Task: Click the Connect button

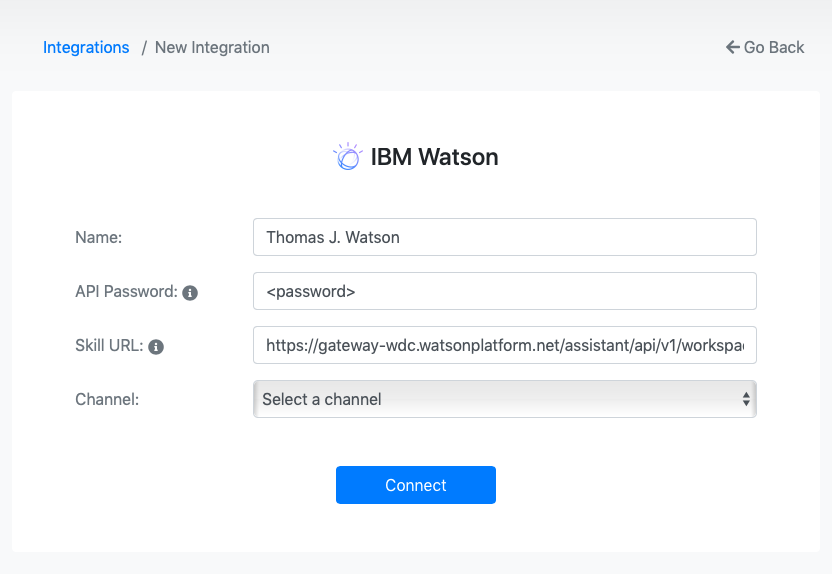Action: pos(416,485)
